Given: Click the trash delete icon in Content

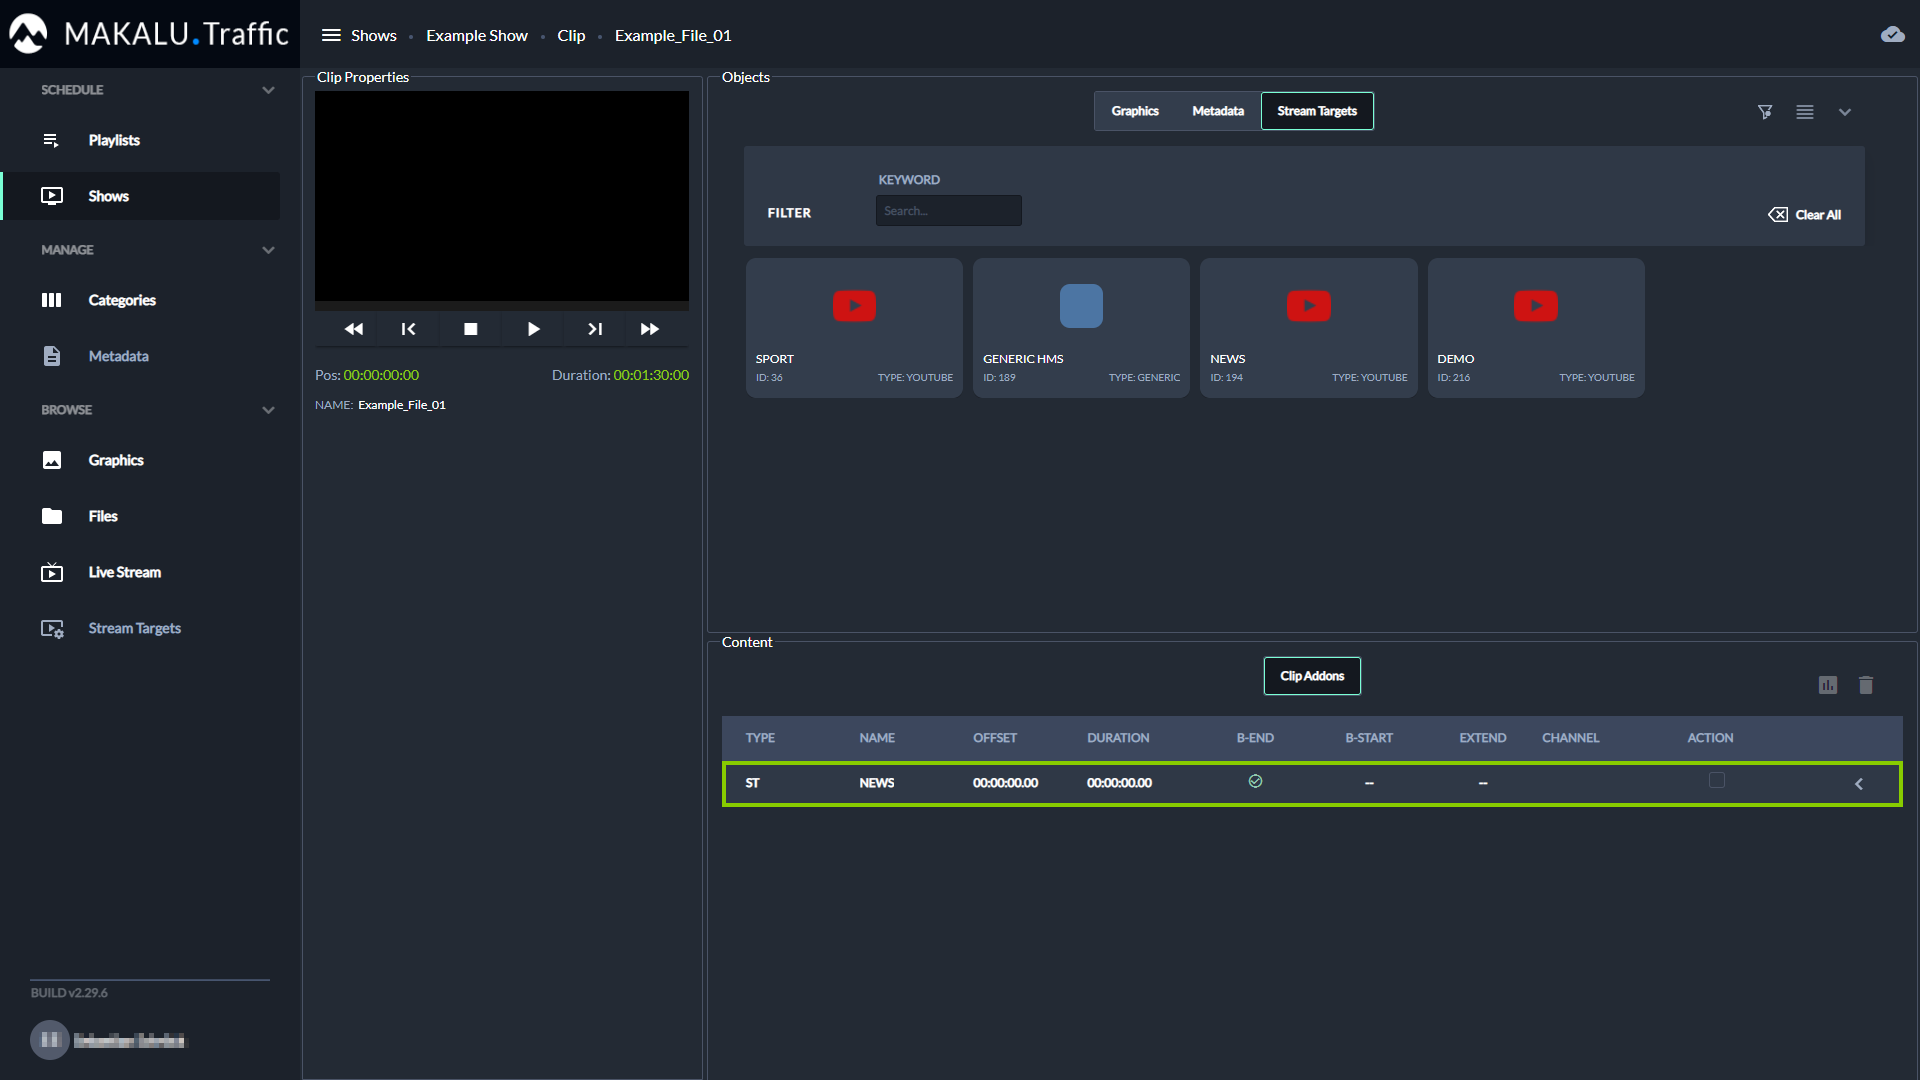Looking at the screenshot, I should point(1866,685).
